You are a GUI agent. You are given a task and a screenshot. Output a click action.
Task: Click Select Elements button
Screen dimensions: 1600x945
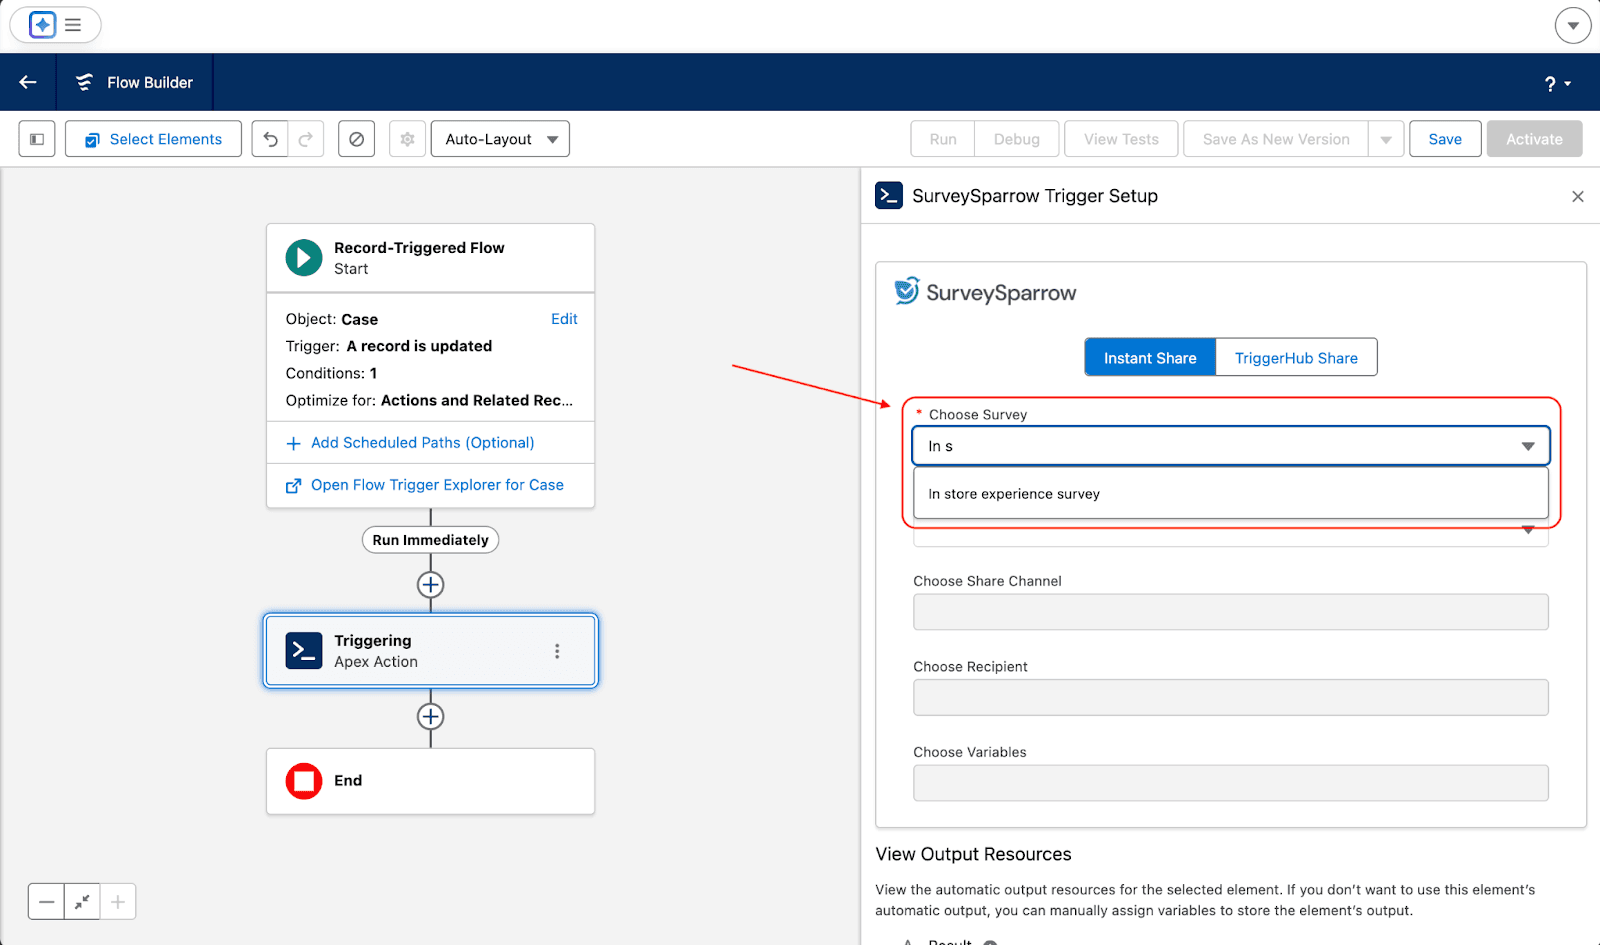tap(153, 139)
